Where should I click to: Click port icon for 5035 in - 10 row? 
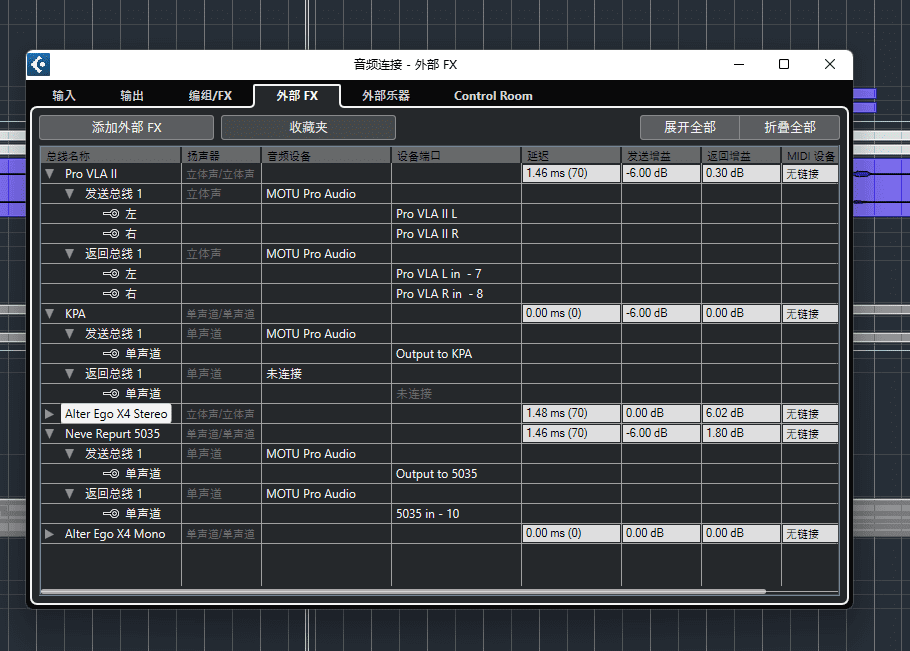coord(111,514)
